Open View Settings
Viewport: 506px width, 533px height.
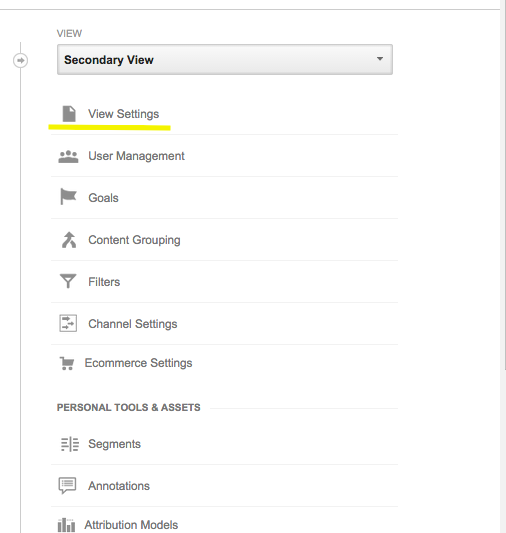(x=124, y=114)
